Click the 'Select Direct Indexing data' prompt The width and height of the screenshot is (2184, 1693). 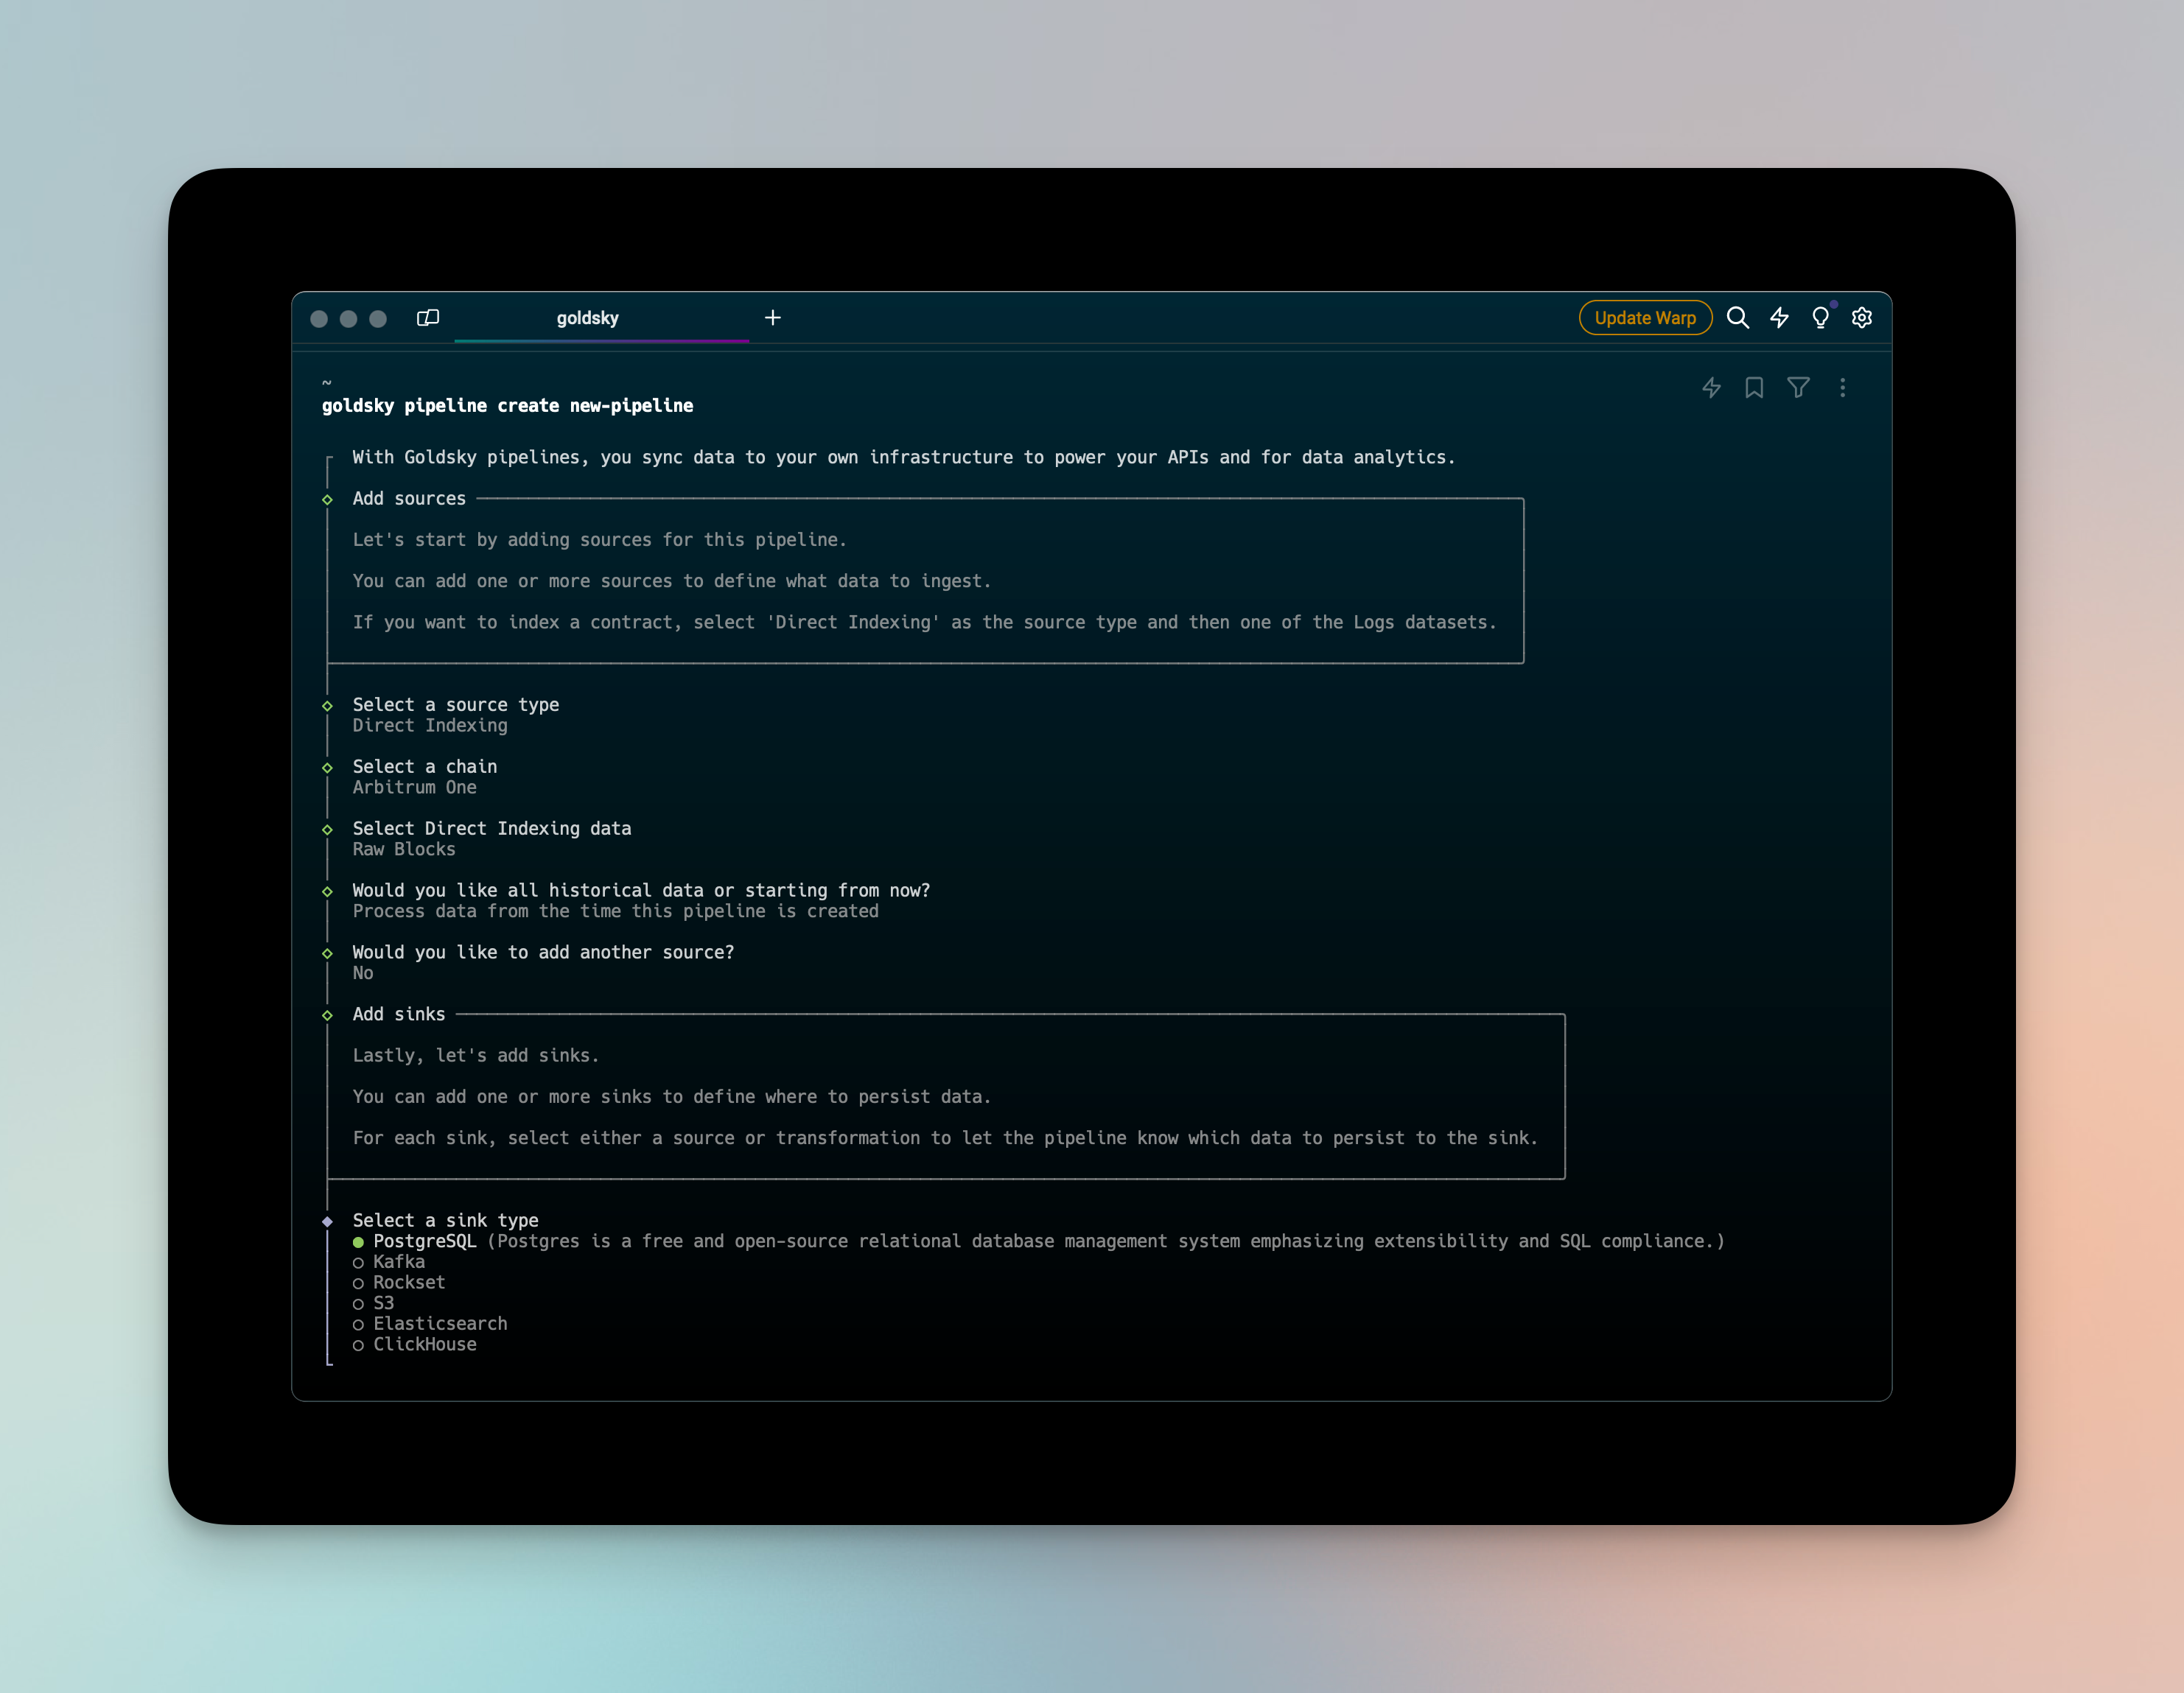[492, 829]
